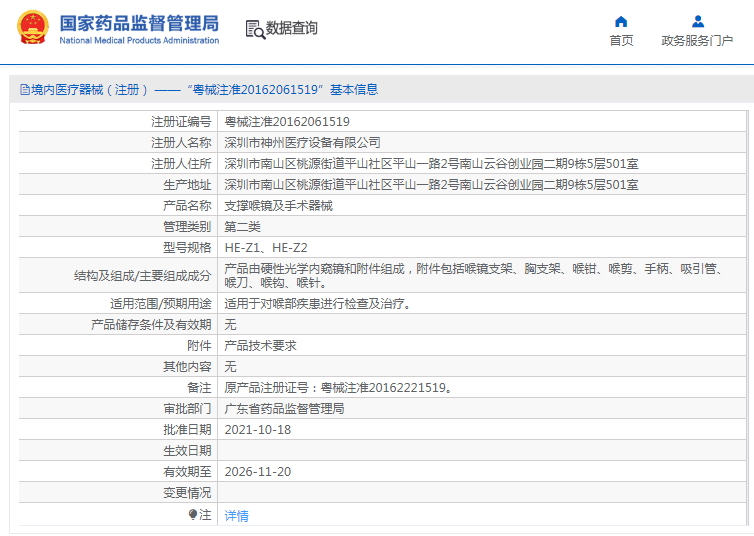
Task: Select model value HE-Z1、HE-Z2
Action: (x=266, y=248)
